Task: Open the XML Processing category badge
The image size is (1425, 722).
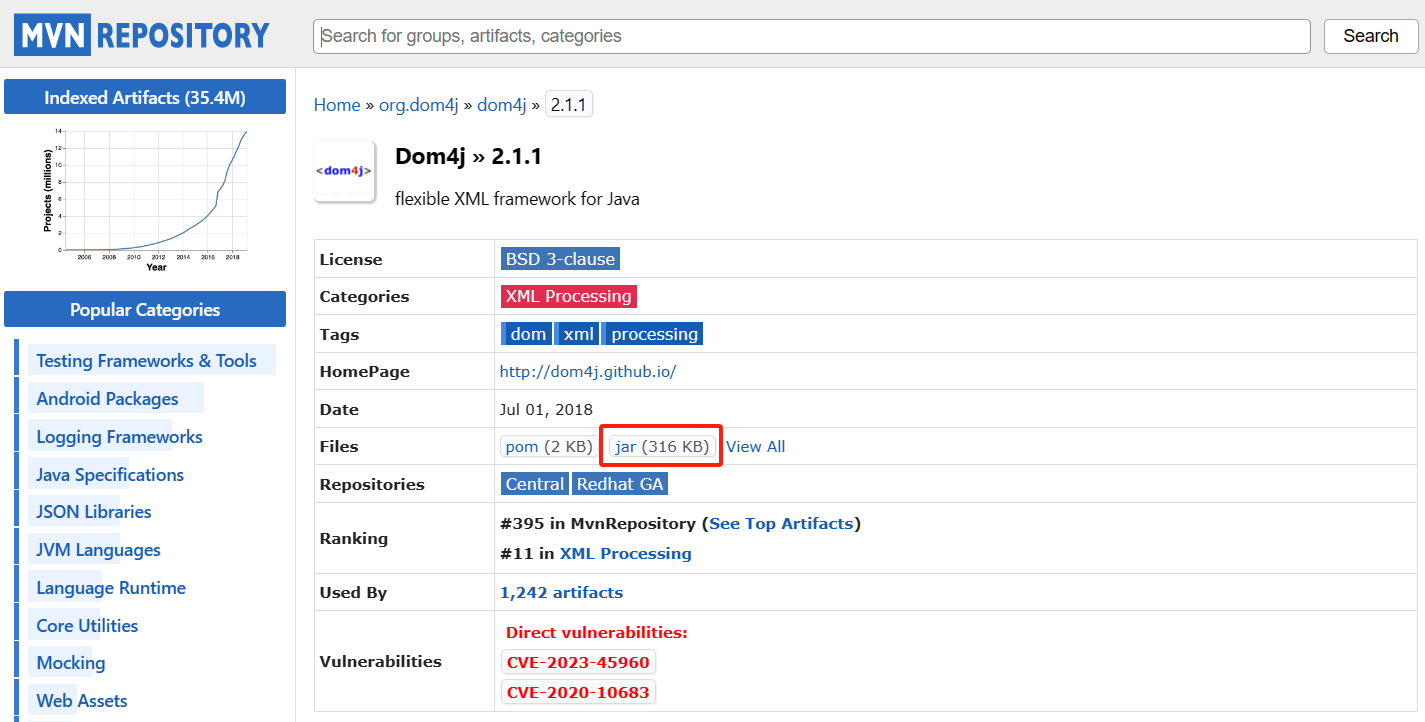Action: [568, 296]
